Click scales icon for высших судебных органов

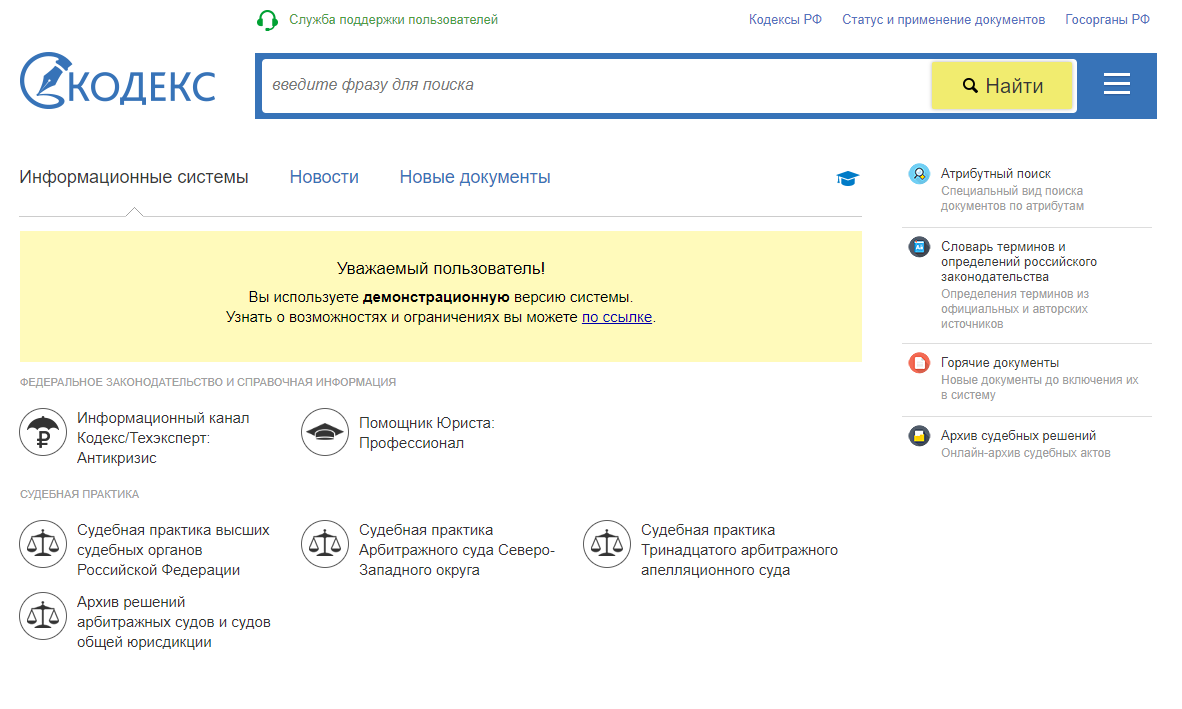coord(43,544)
